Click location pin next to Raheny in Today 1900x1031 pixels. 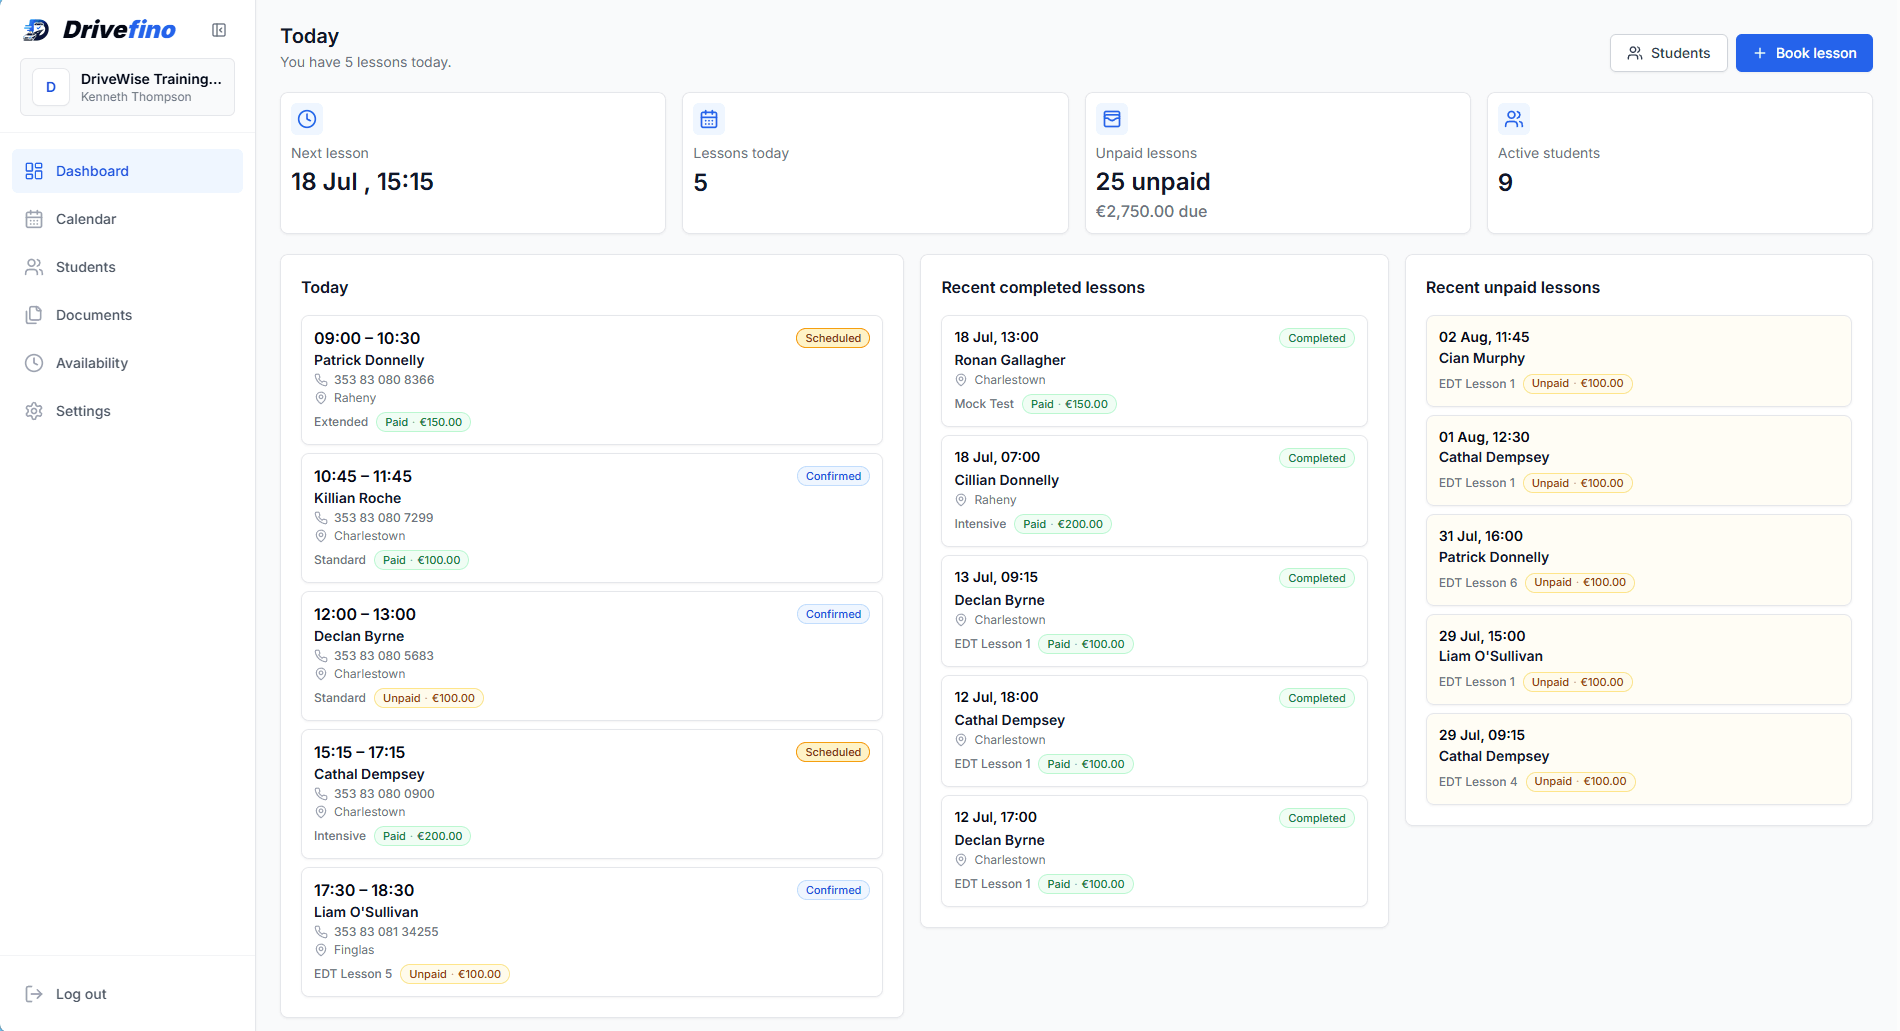321,398
